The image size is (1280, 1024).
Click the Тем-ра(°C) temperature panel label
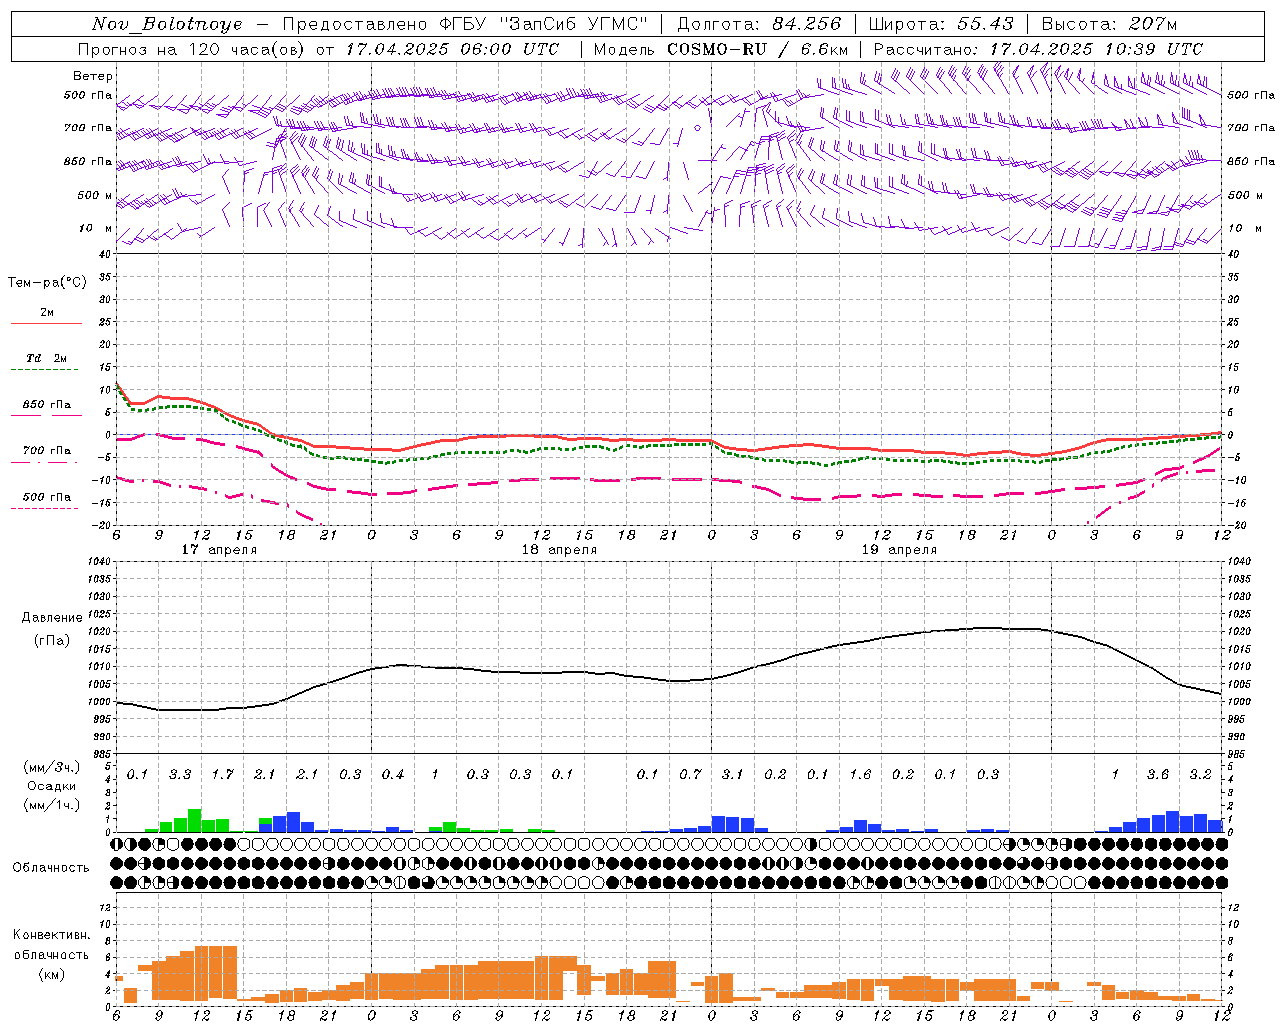[x=47, y=283]
